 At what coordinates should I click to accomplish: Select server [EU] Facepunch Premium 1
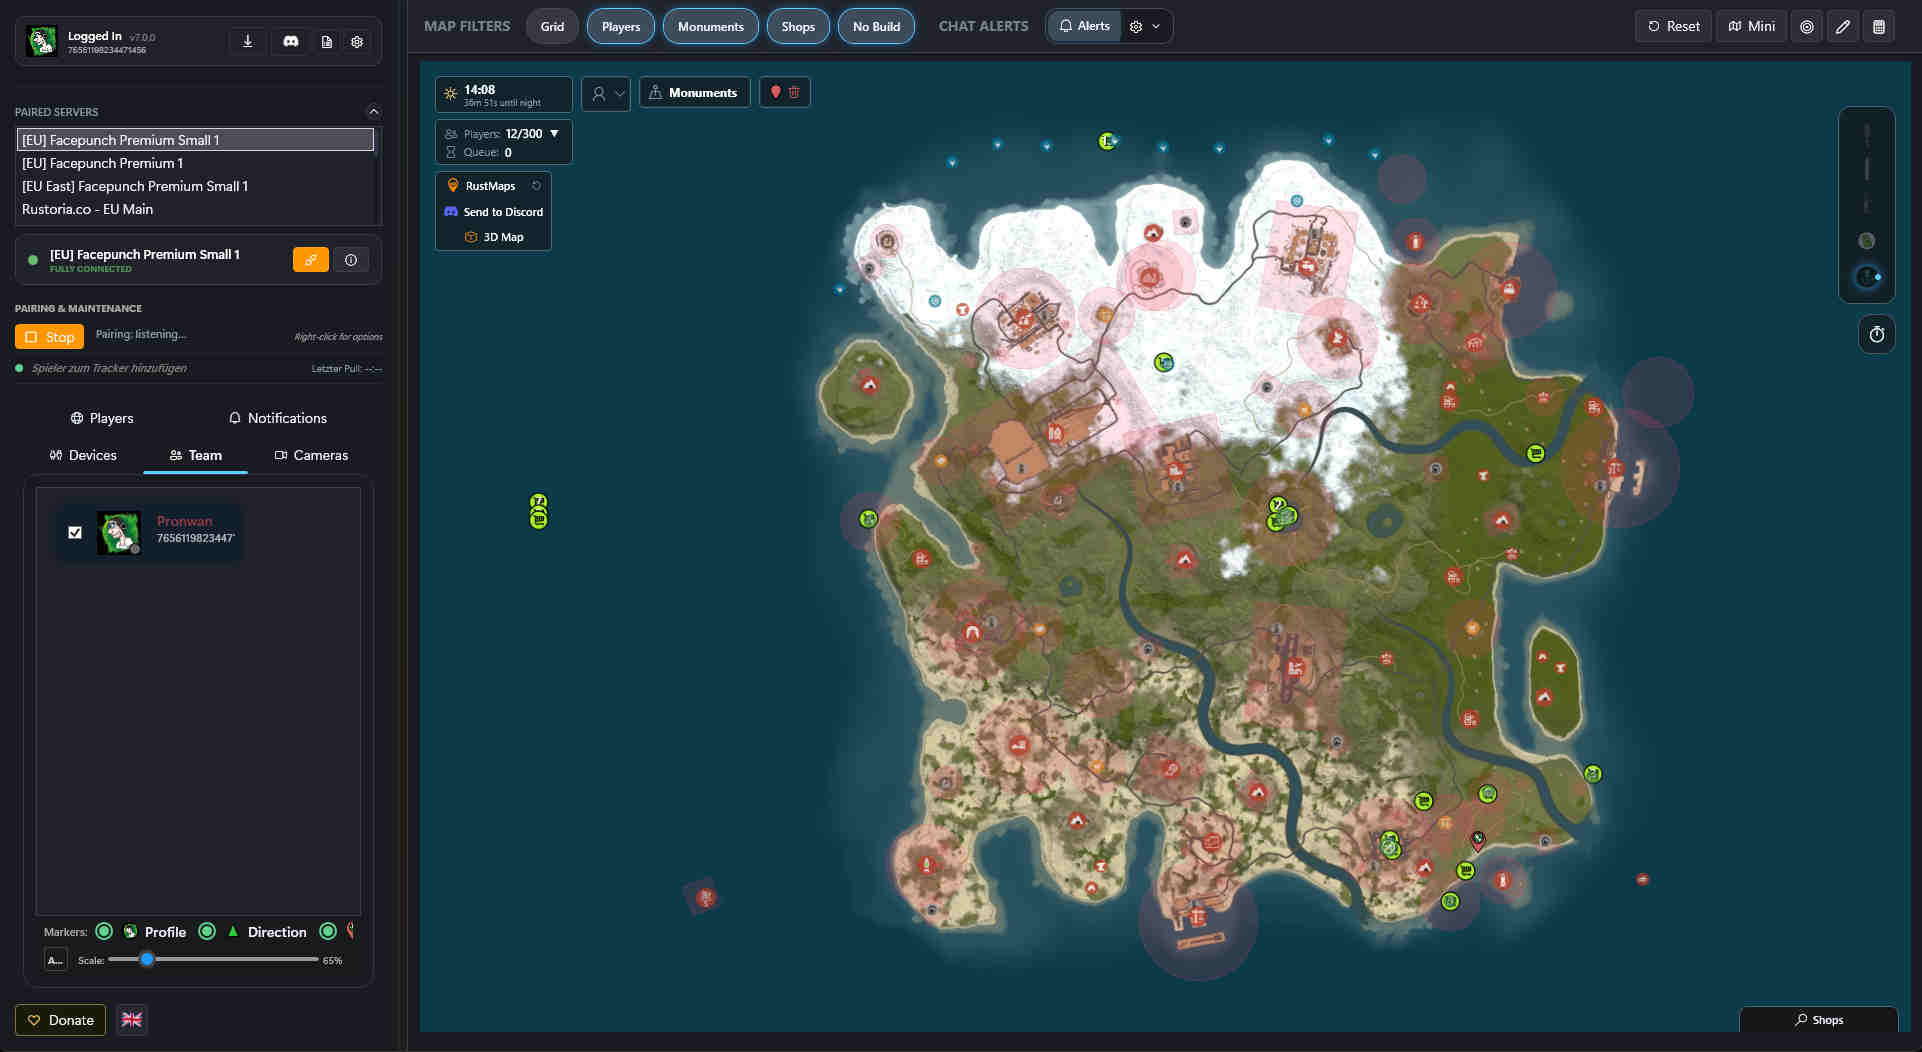[x=196, y=163]
